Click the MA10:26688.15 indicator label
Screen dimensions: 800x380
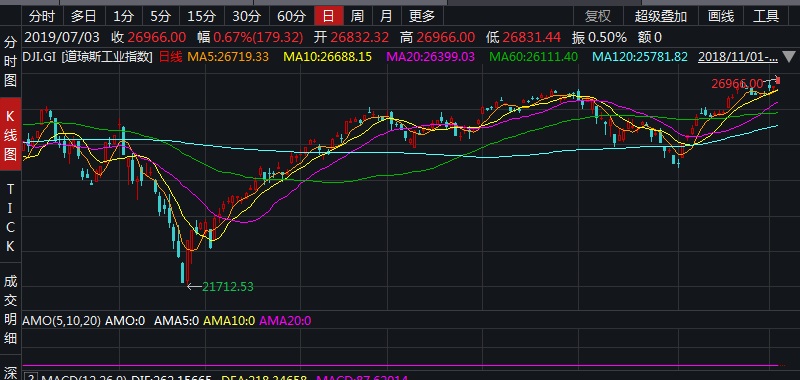tap(328, 57)
